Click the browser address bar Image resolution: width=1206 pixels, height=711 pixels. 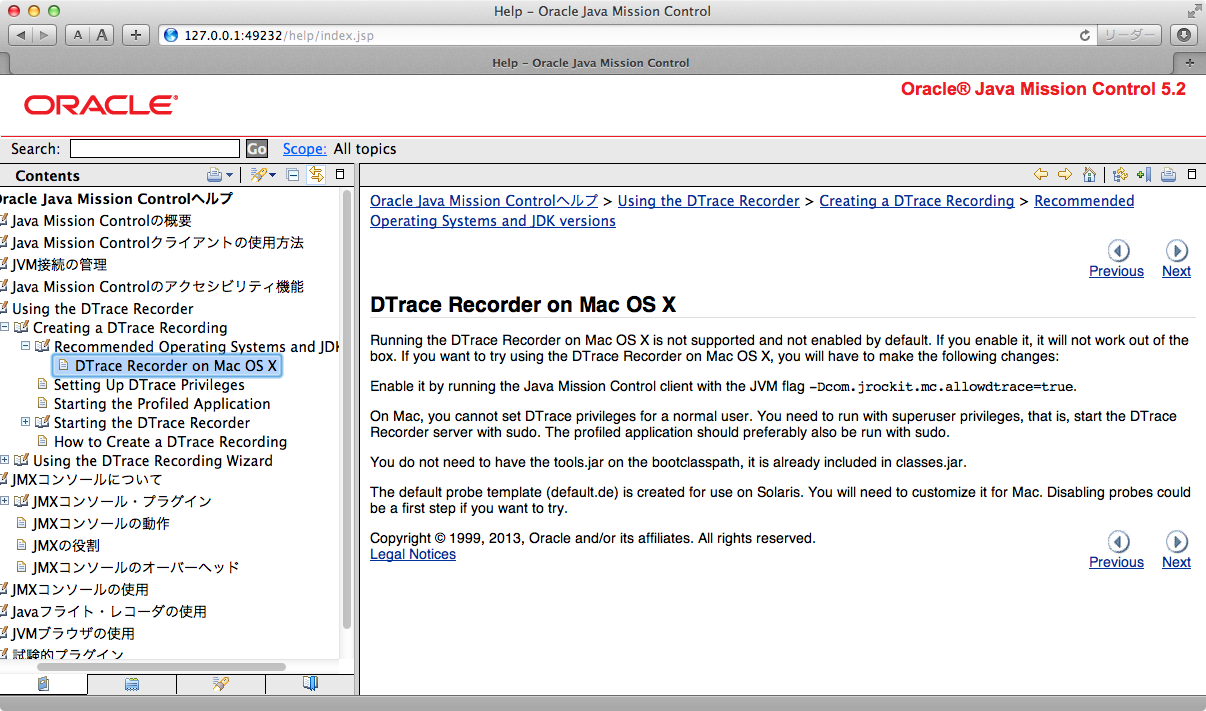[x=626, y=35]
